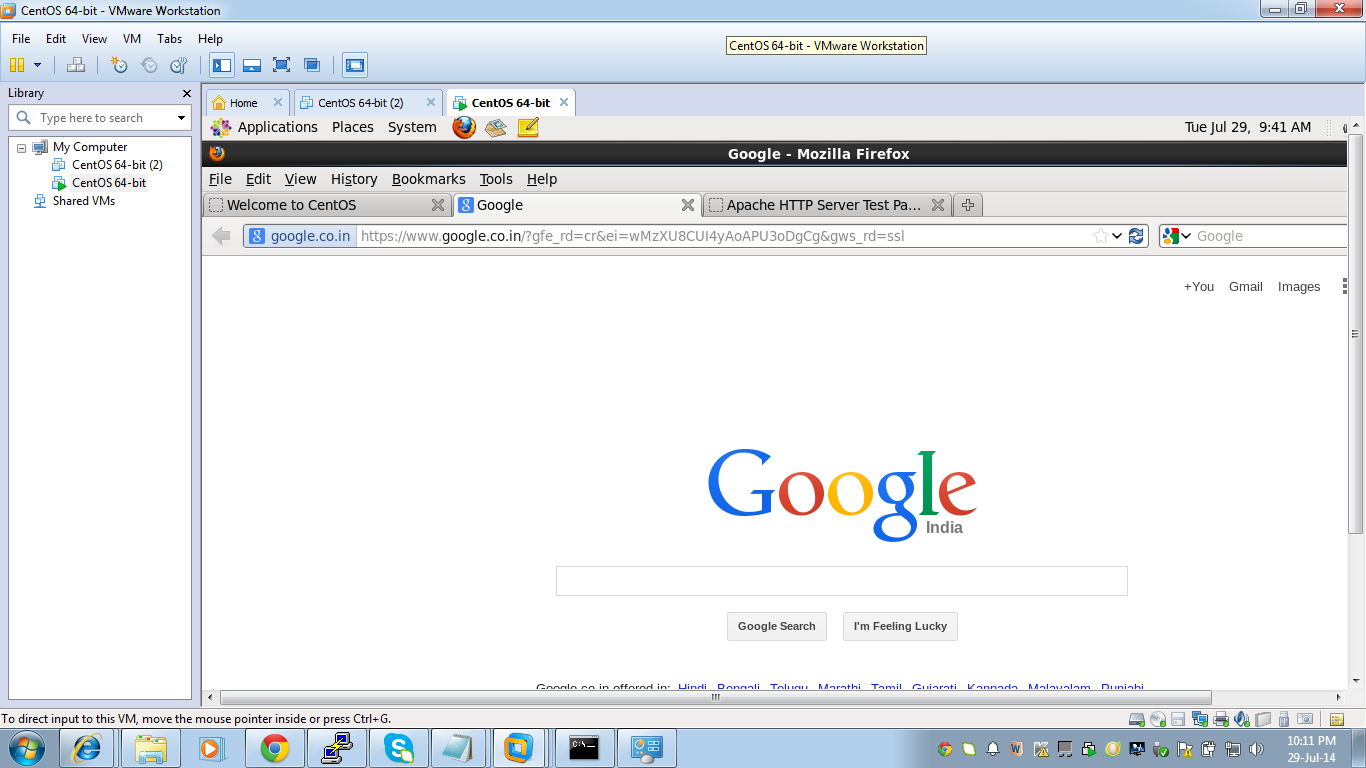Open Firefox History menu
This screenshot has width=1366, height=768.
pos(354,179)
